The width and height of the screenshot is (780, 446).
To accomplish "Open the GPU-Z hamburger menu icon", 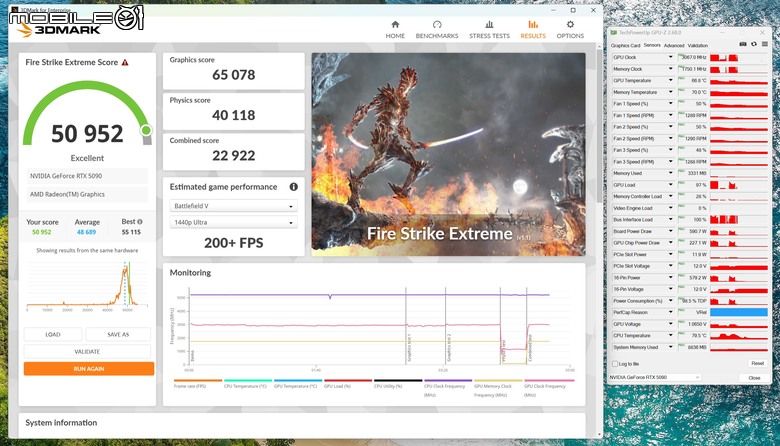I will click(x=765, y=44).
